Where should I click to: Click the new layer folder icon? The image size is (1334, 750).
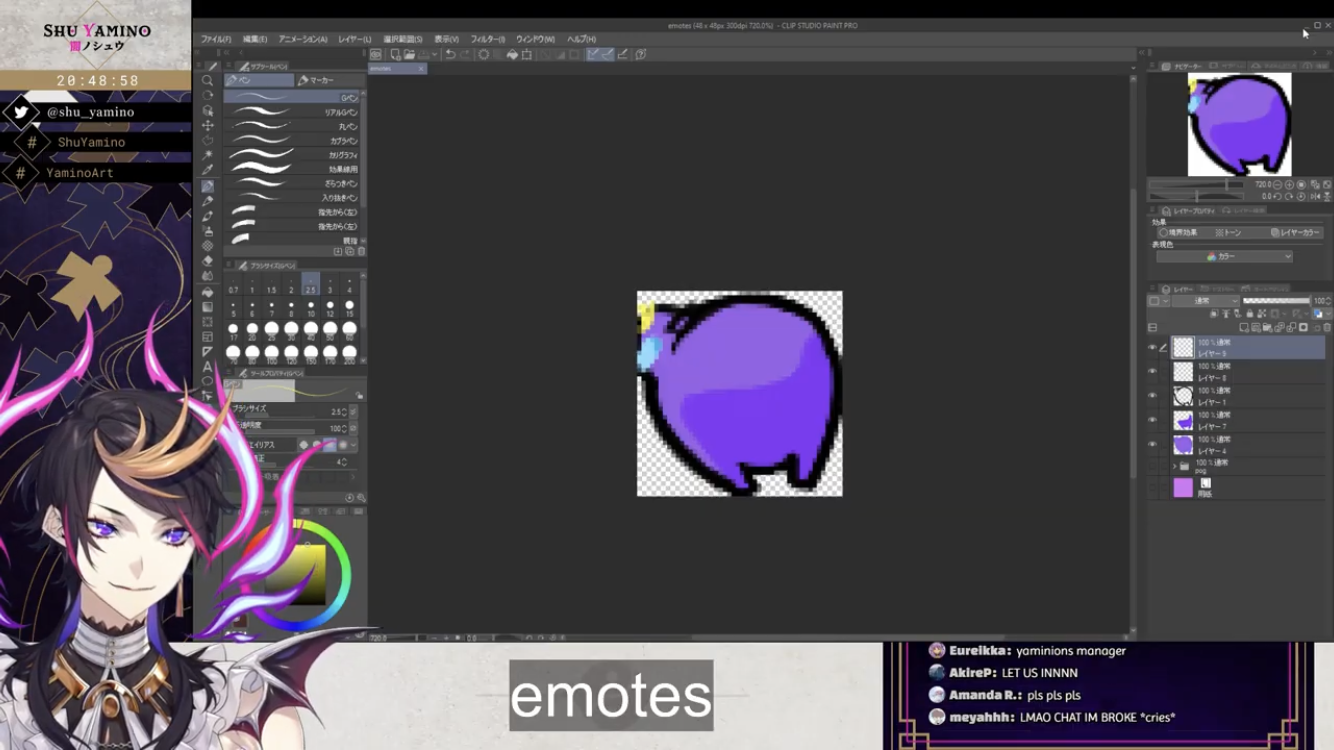coord(1267,327)
